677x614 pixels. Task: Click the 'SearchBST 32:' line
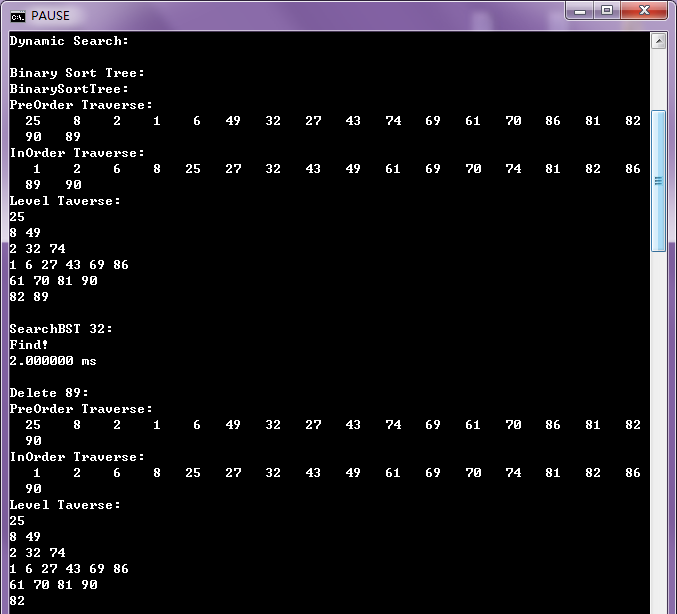point(61,329)
